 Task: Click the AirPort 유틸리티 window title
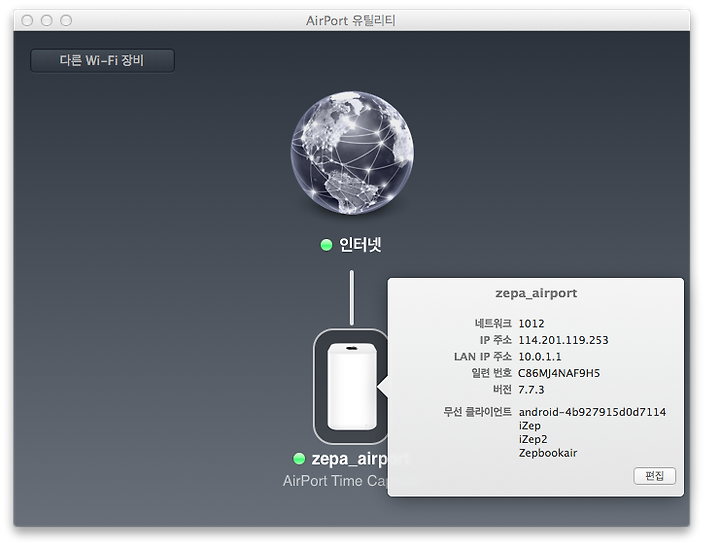pos(351,21)
